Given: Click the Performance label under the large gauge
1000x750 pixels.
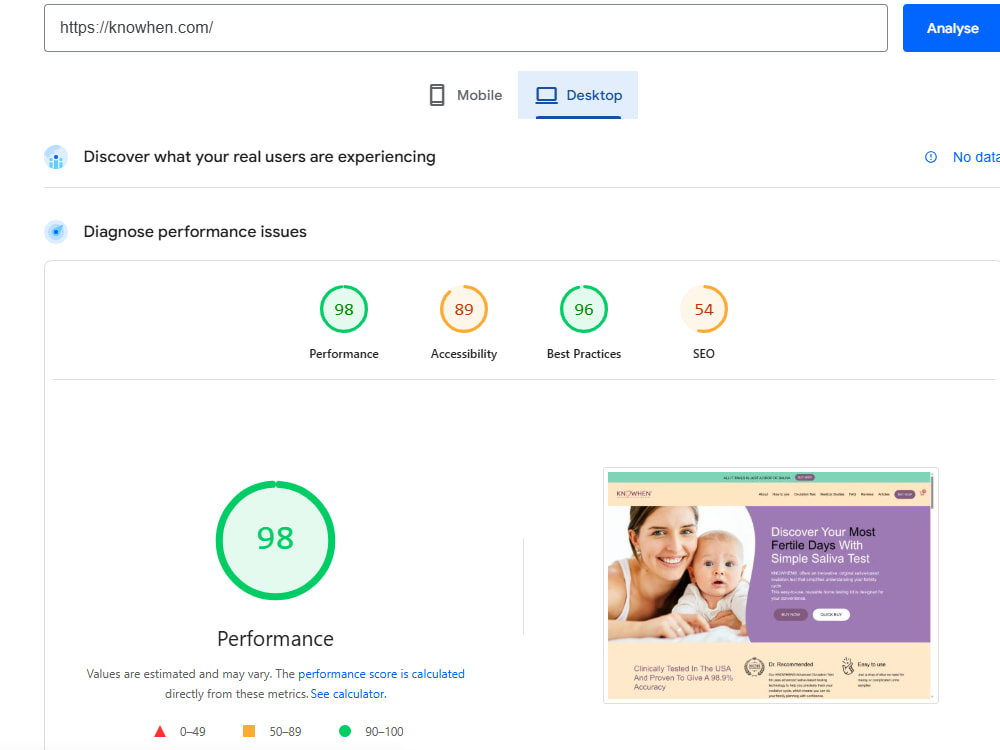Looking at the screenshot, I should [x=276, y=639].
